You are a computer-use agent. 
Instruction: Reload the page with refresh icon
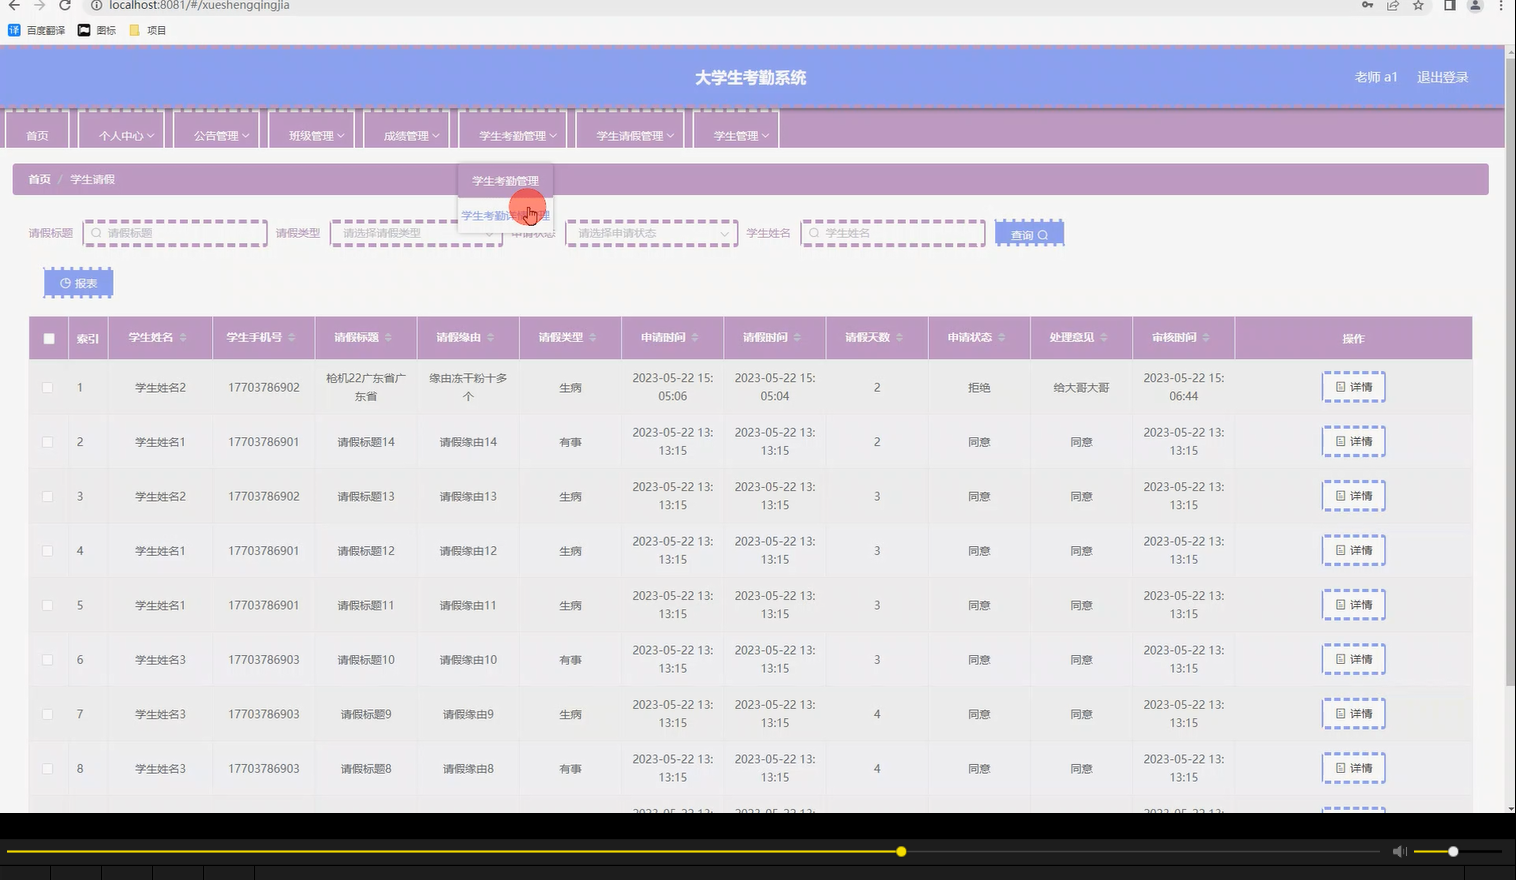tap(65, 5)
